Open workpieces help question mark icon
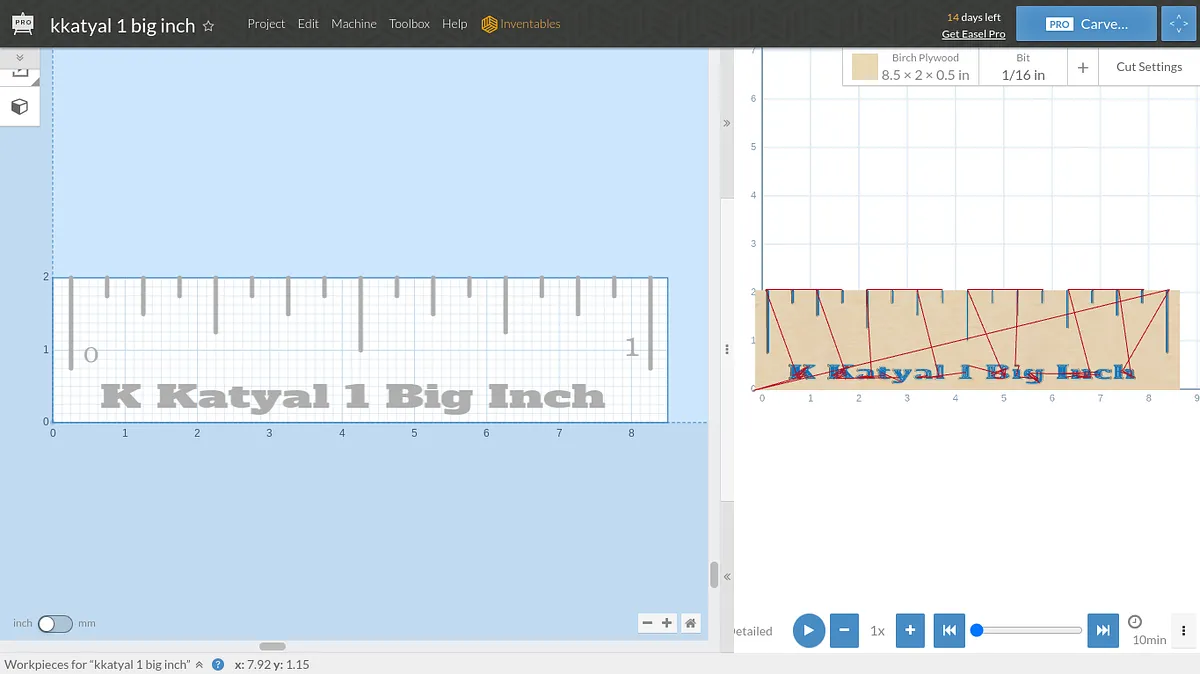 217,664
